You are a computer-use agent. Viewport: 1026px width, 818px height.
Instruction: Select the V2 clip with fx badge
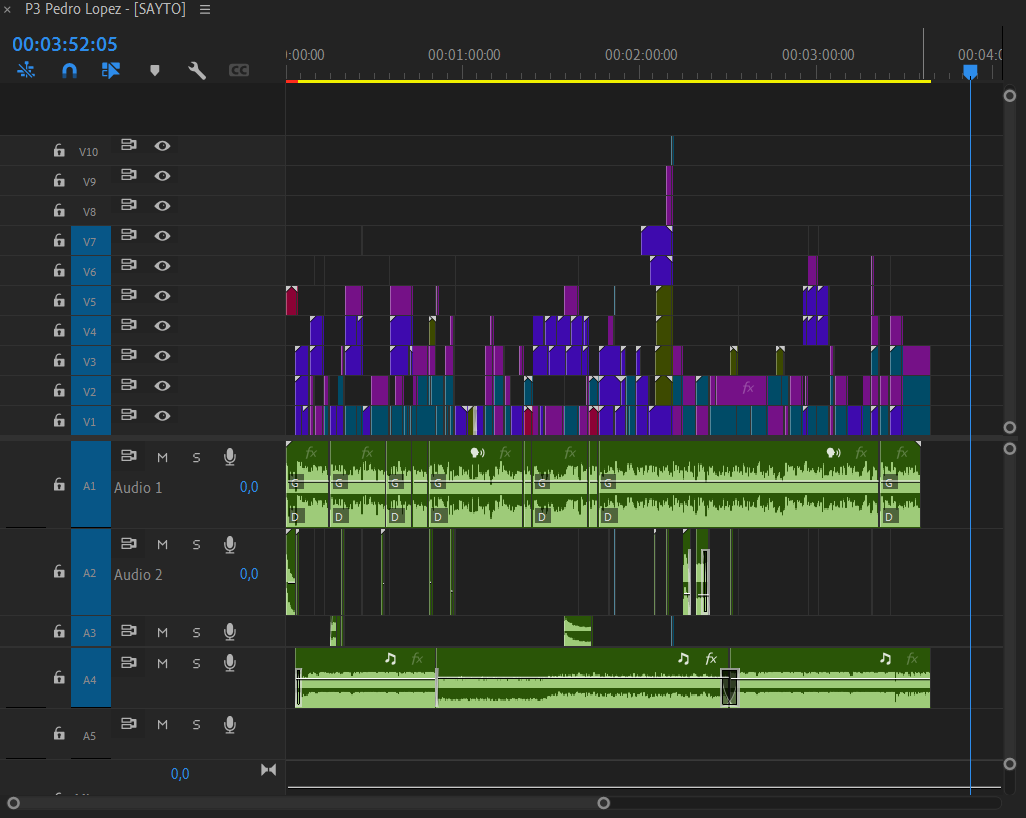pos(741,390)
